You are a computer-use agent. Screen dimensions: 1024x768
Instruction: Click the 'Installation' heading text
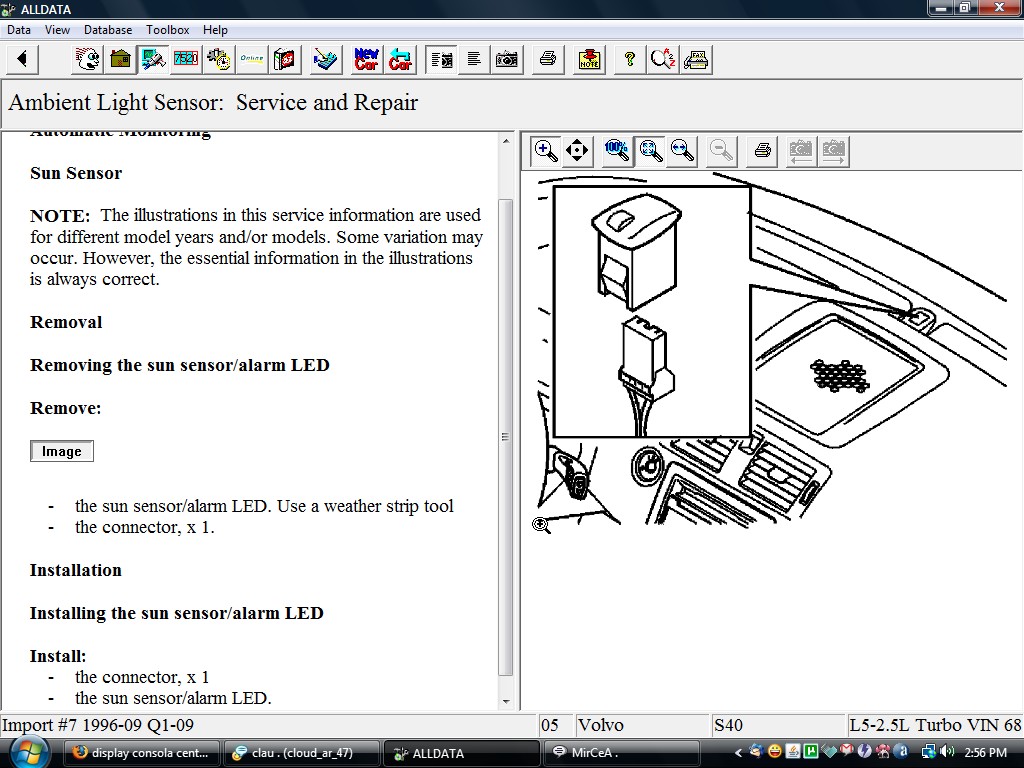coord(76,570)
